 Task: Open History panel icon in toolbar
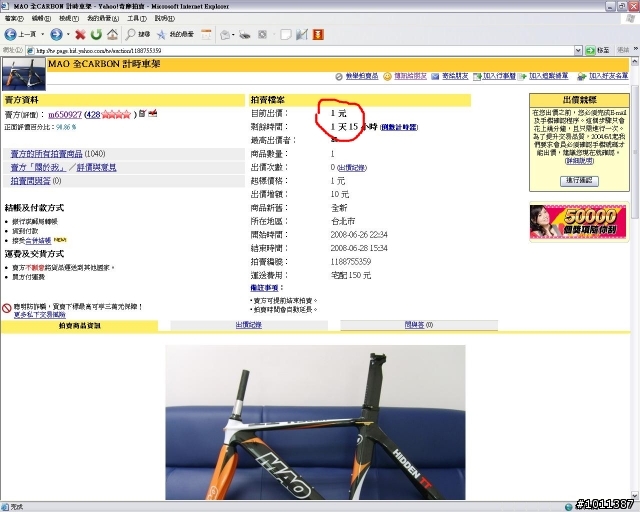click(206, 35)
